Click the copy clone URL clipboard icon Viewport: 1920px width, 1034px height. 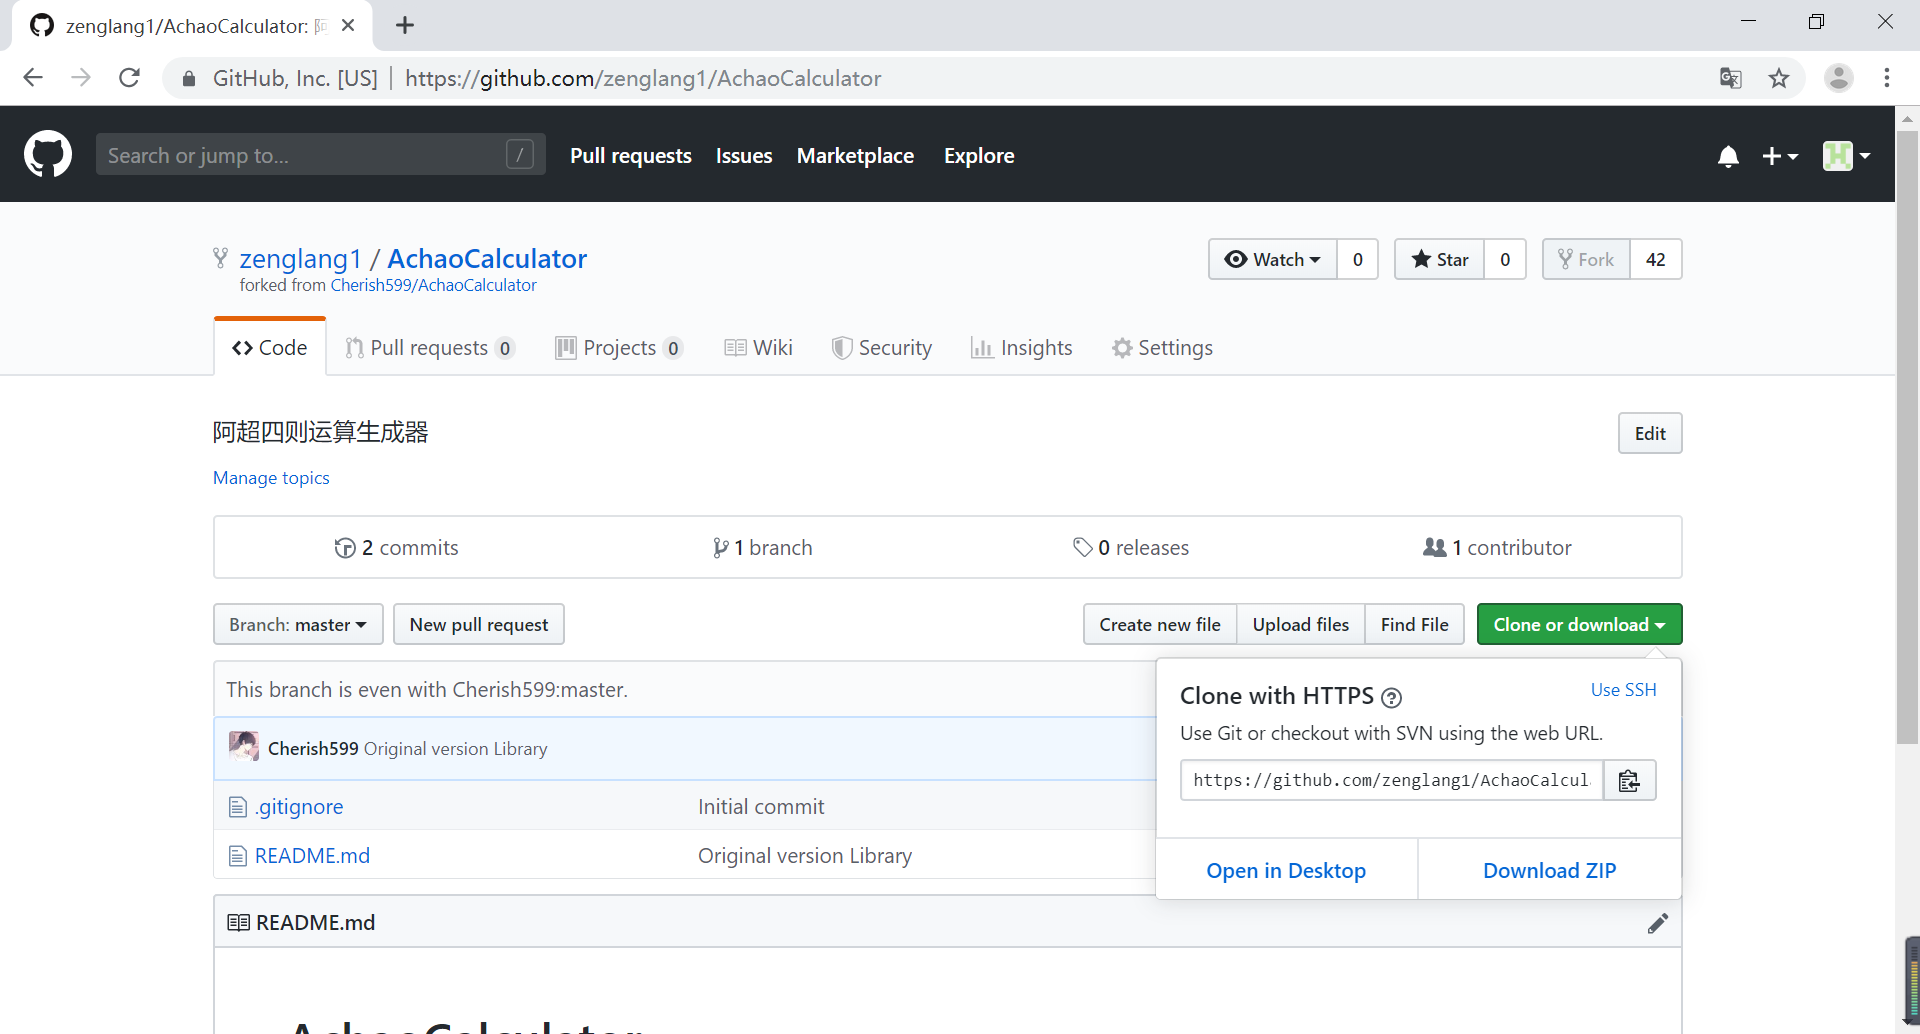tap(1629, 780)
